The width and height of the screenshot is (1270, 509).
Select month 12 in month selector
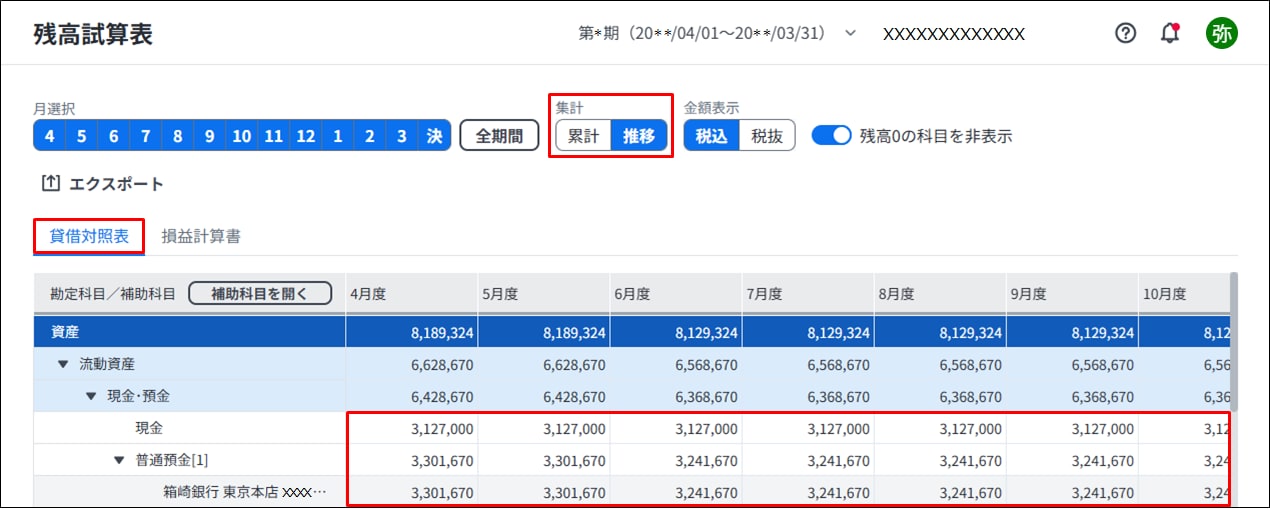[x=306, y=136]
